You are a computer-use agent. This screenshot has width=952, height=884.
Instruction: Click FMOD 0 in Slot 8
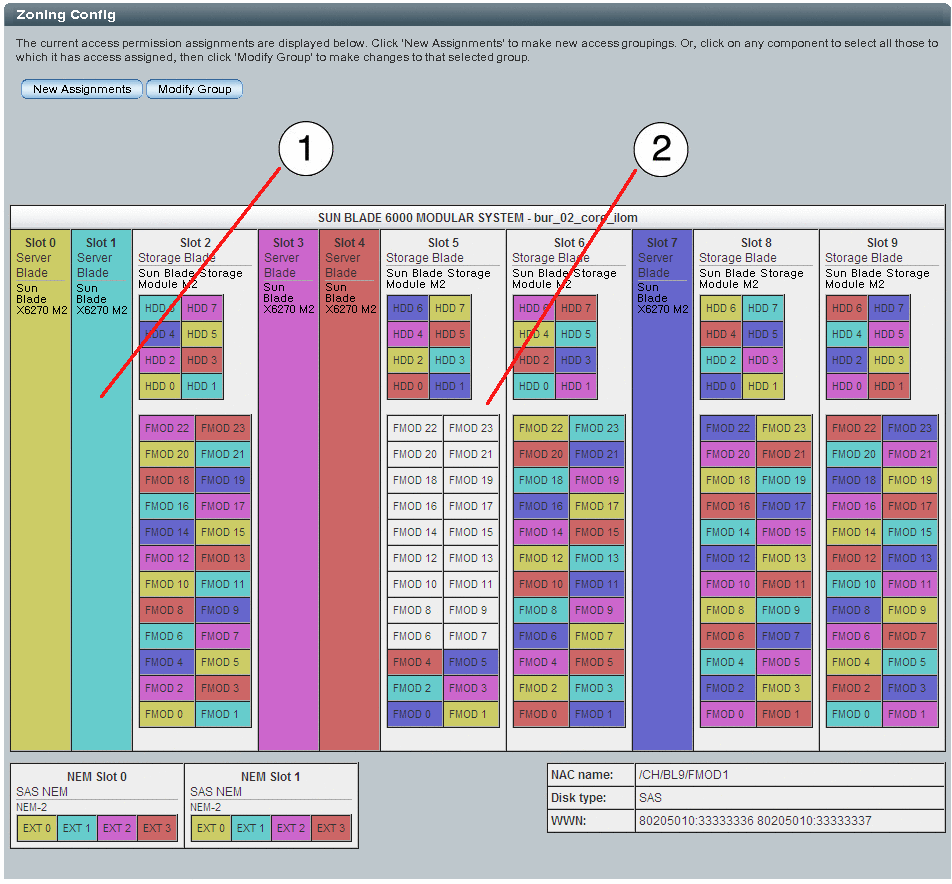click(728, 715)
